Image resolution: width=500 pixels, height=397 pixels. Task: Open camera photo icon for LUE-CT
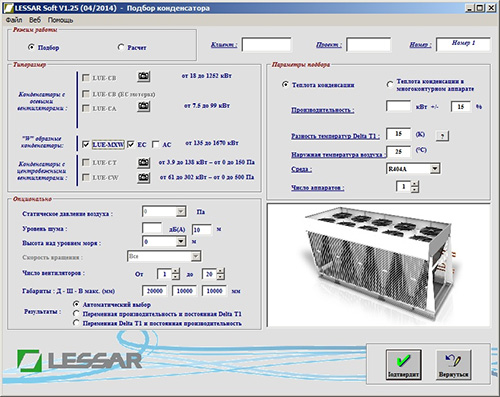coord(144,163)
